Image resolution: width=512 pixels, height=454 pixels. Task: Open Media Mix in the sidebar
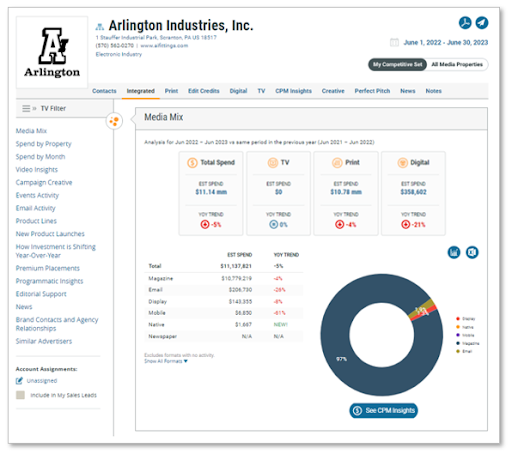[x=31, y=131]
